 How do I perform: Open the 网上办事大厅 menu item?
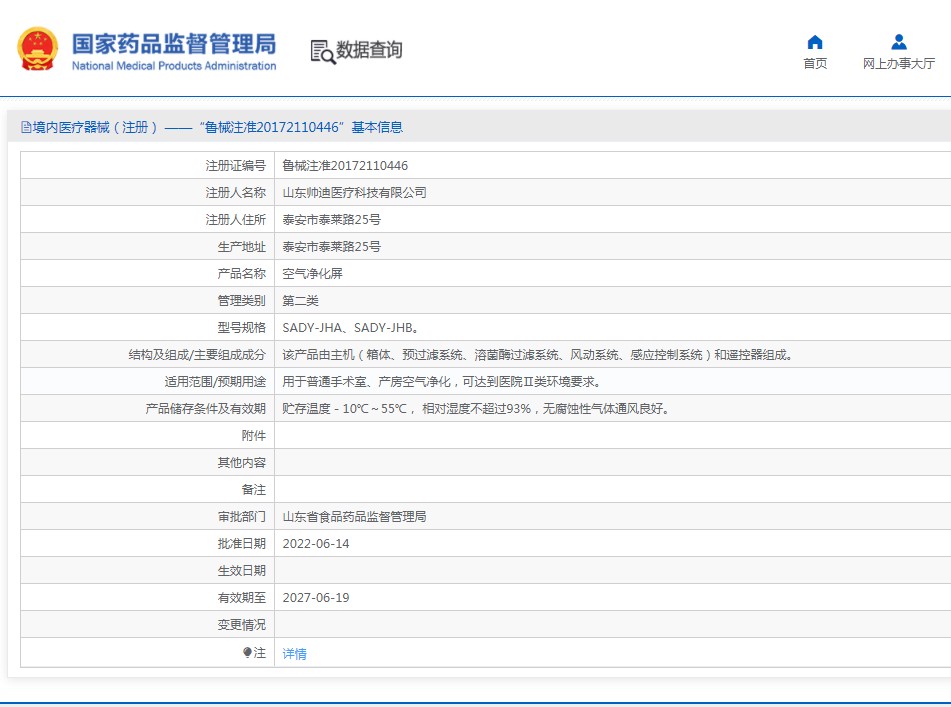898,64
